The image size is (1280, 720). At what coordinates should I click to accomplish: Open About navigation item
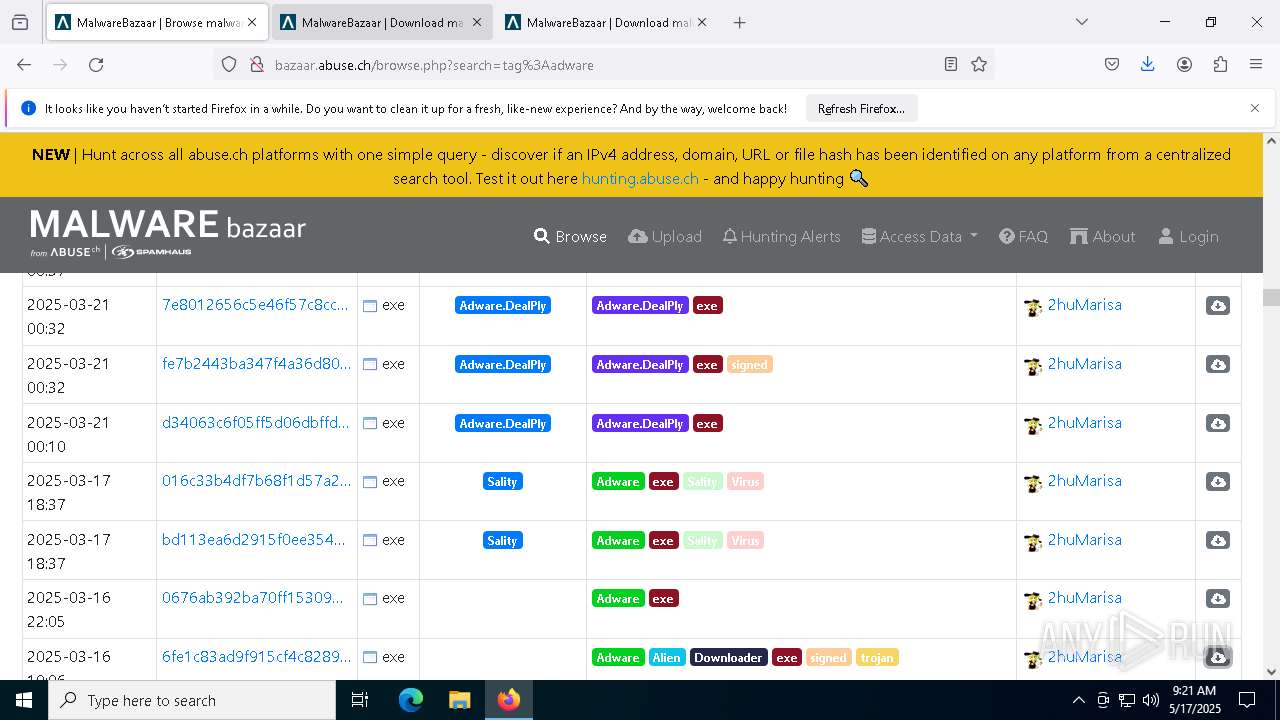click(x=1102, y=236)
